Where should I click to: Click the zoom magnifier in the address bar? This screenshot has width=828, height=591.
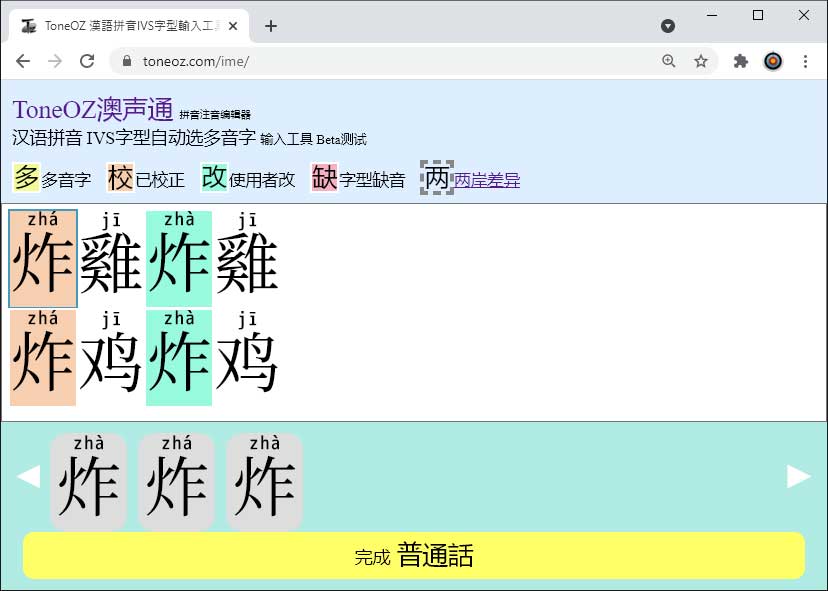point(669,61)
